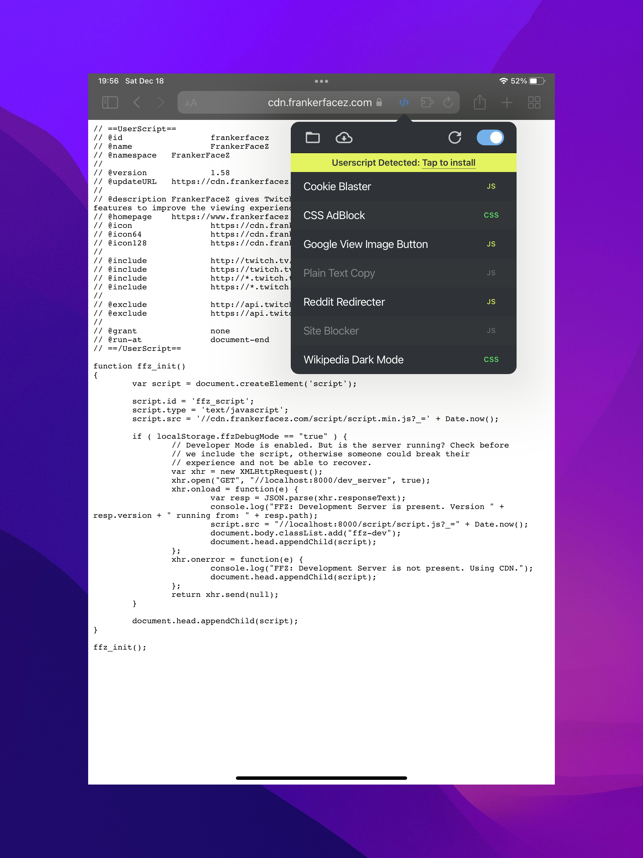The image size is (643, 858).
Task: Reload the page from address bar
Action: (448, 102)
